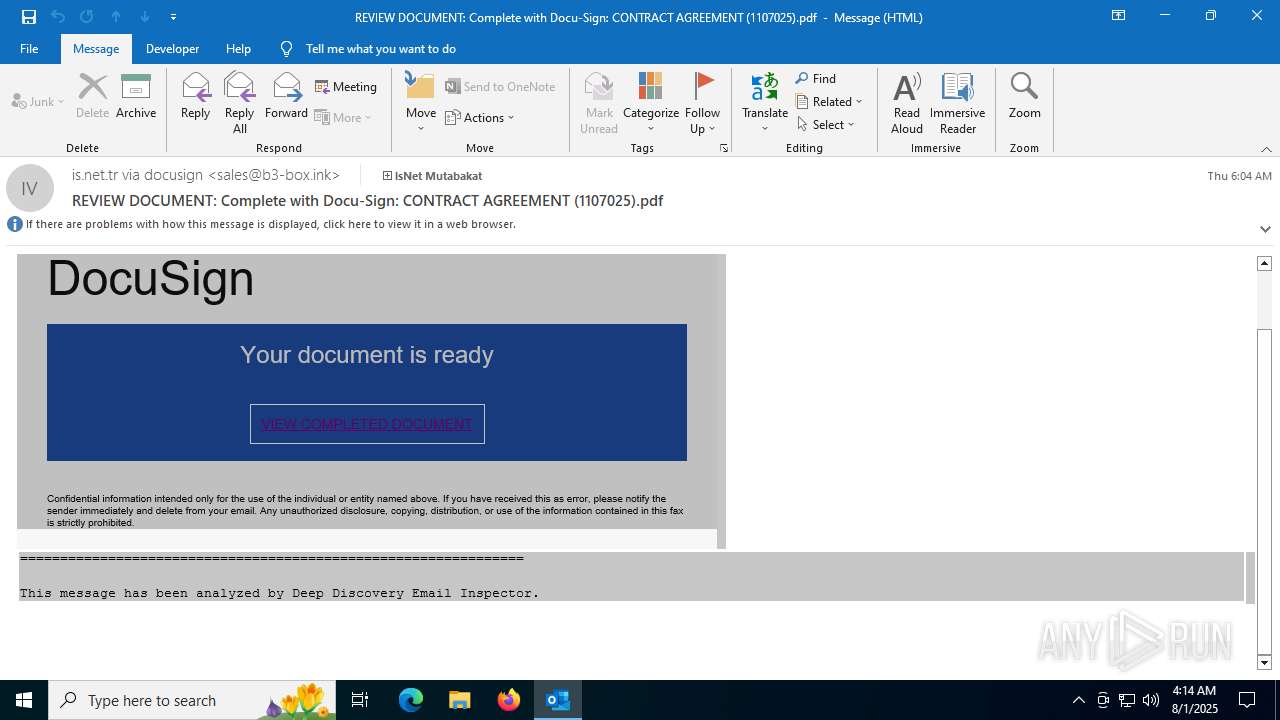
Task: Open Task View from the taskbar
Action: tap(360, 700)
